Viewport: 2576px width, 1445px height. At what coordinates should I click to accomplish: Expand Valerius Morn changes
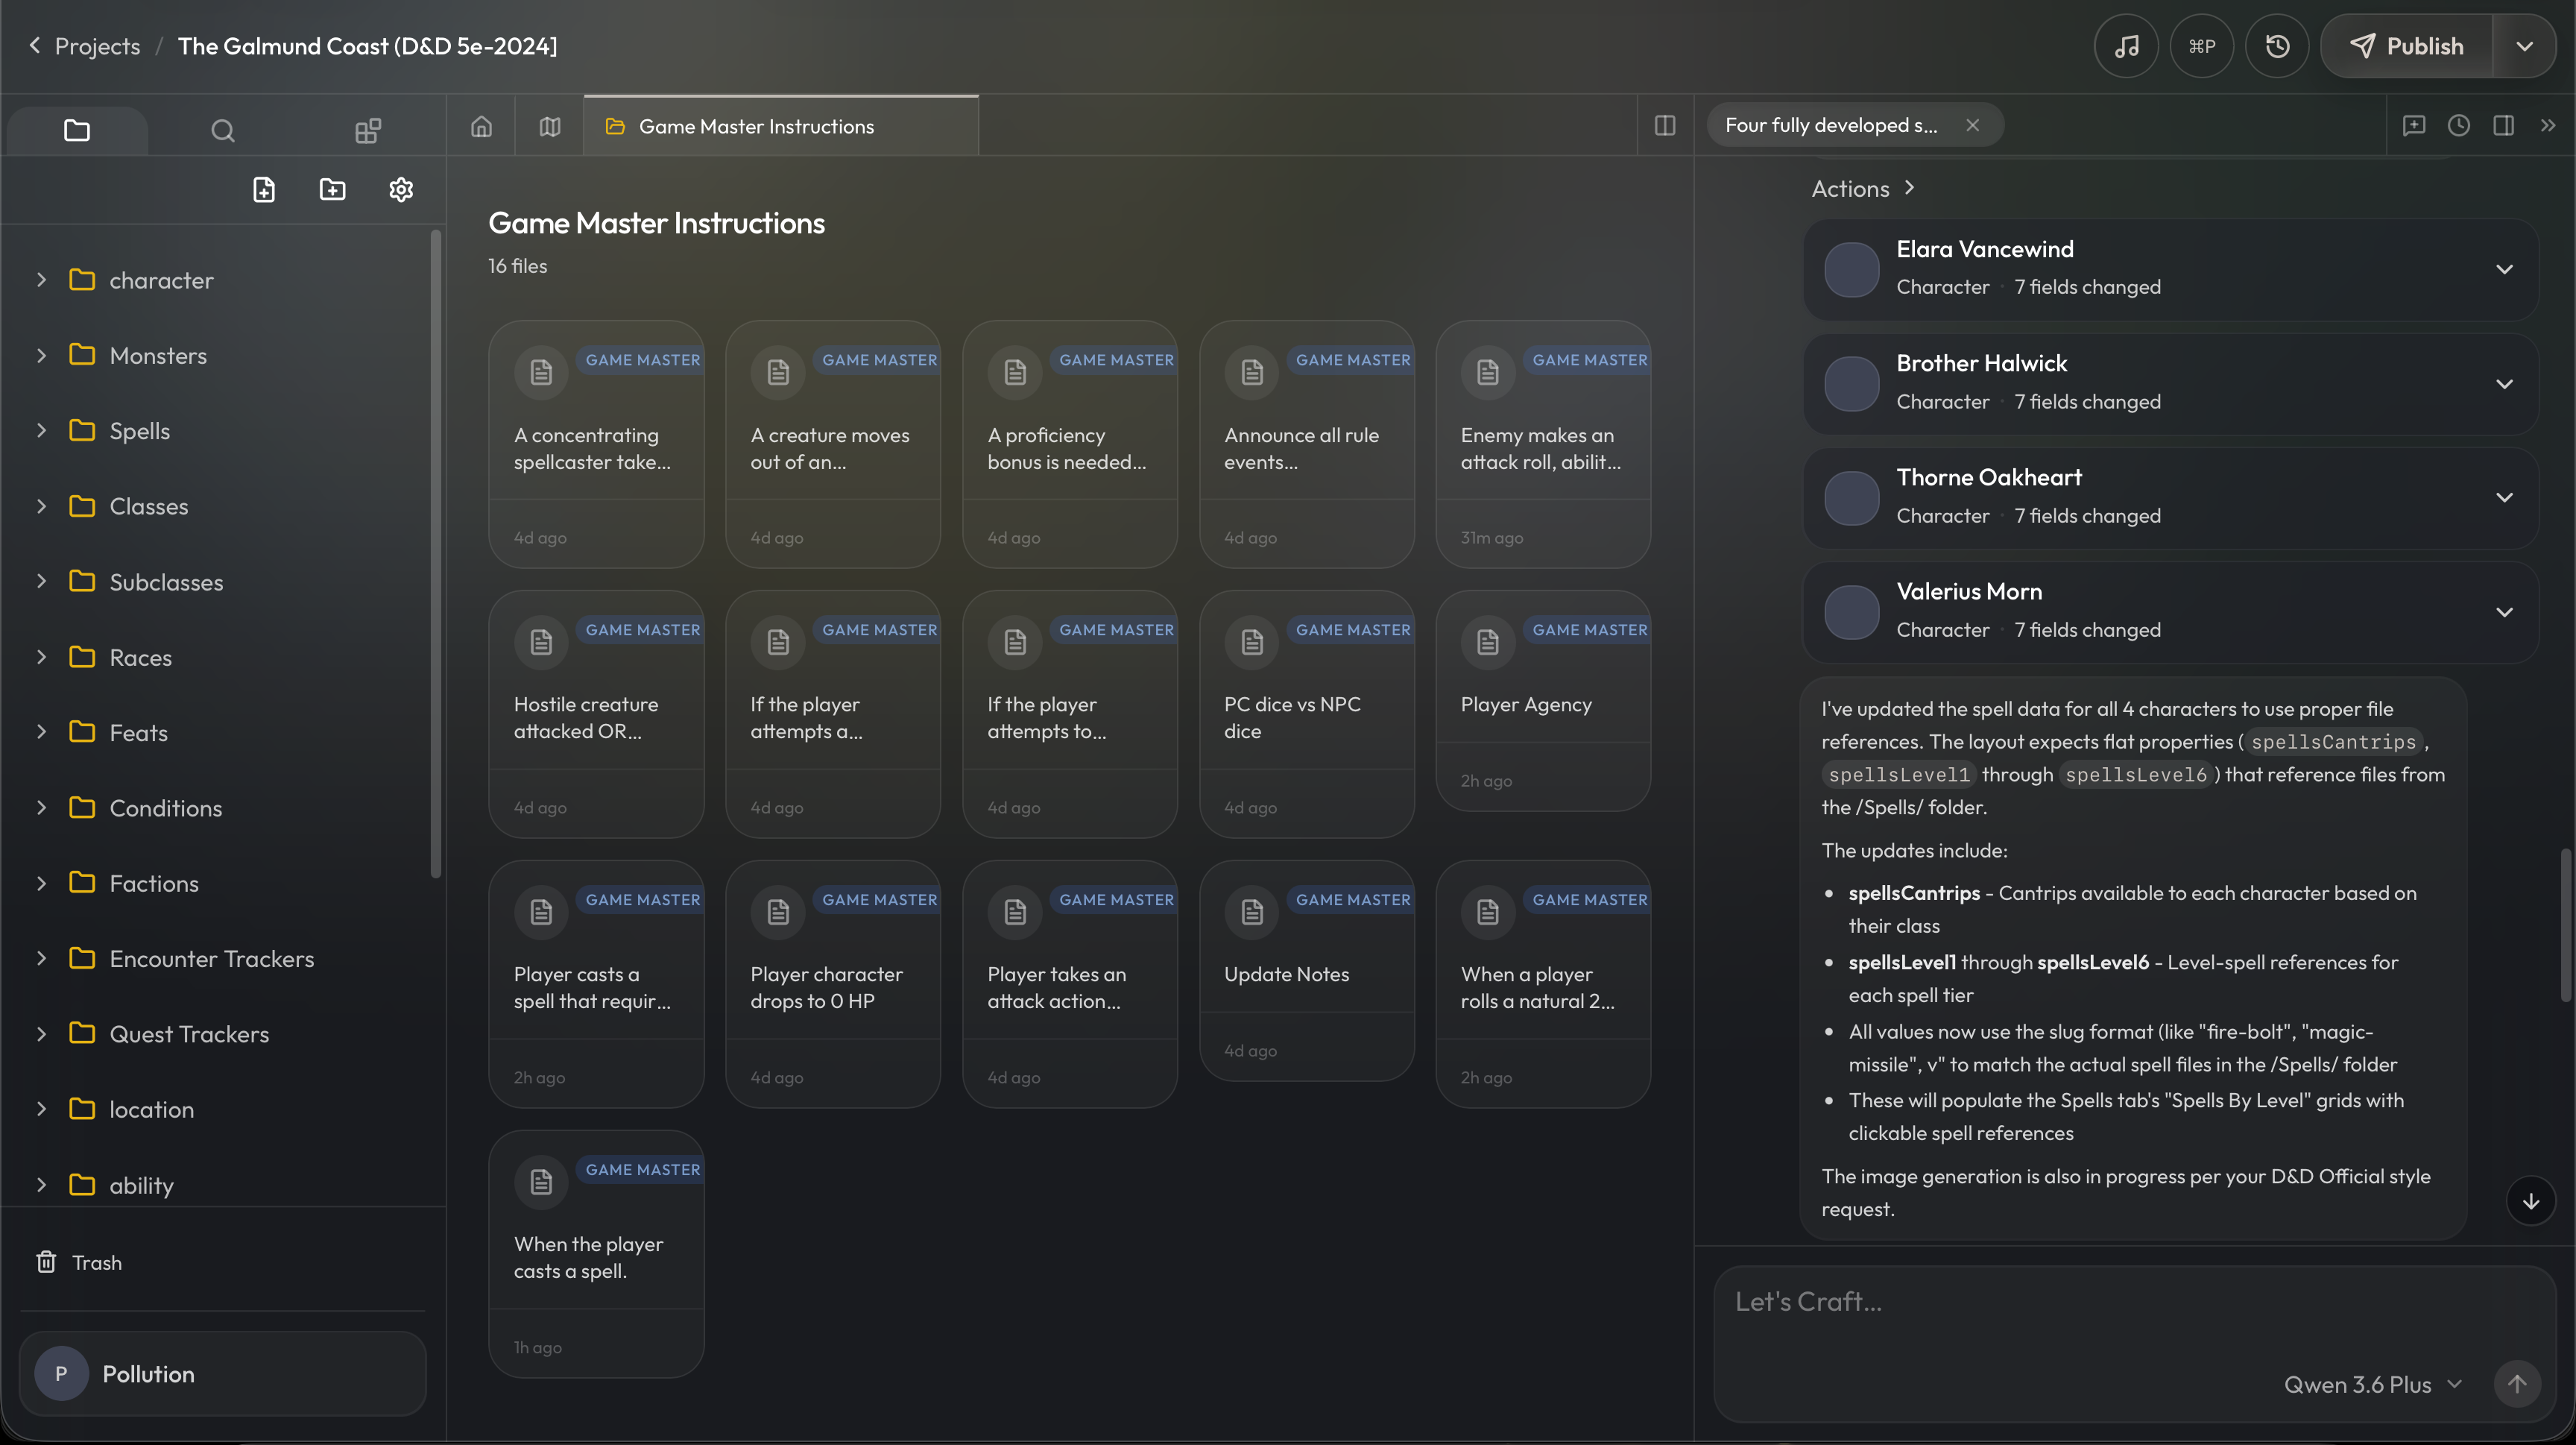click(2504, 611)
